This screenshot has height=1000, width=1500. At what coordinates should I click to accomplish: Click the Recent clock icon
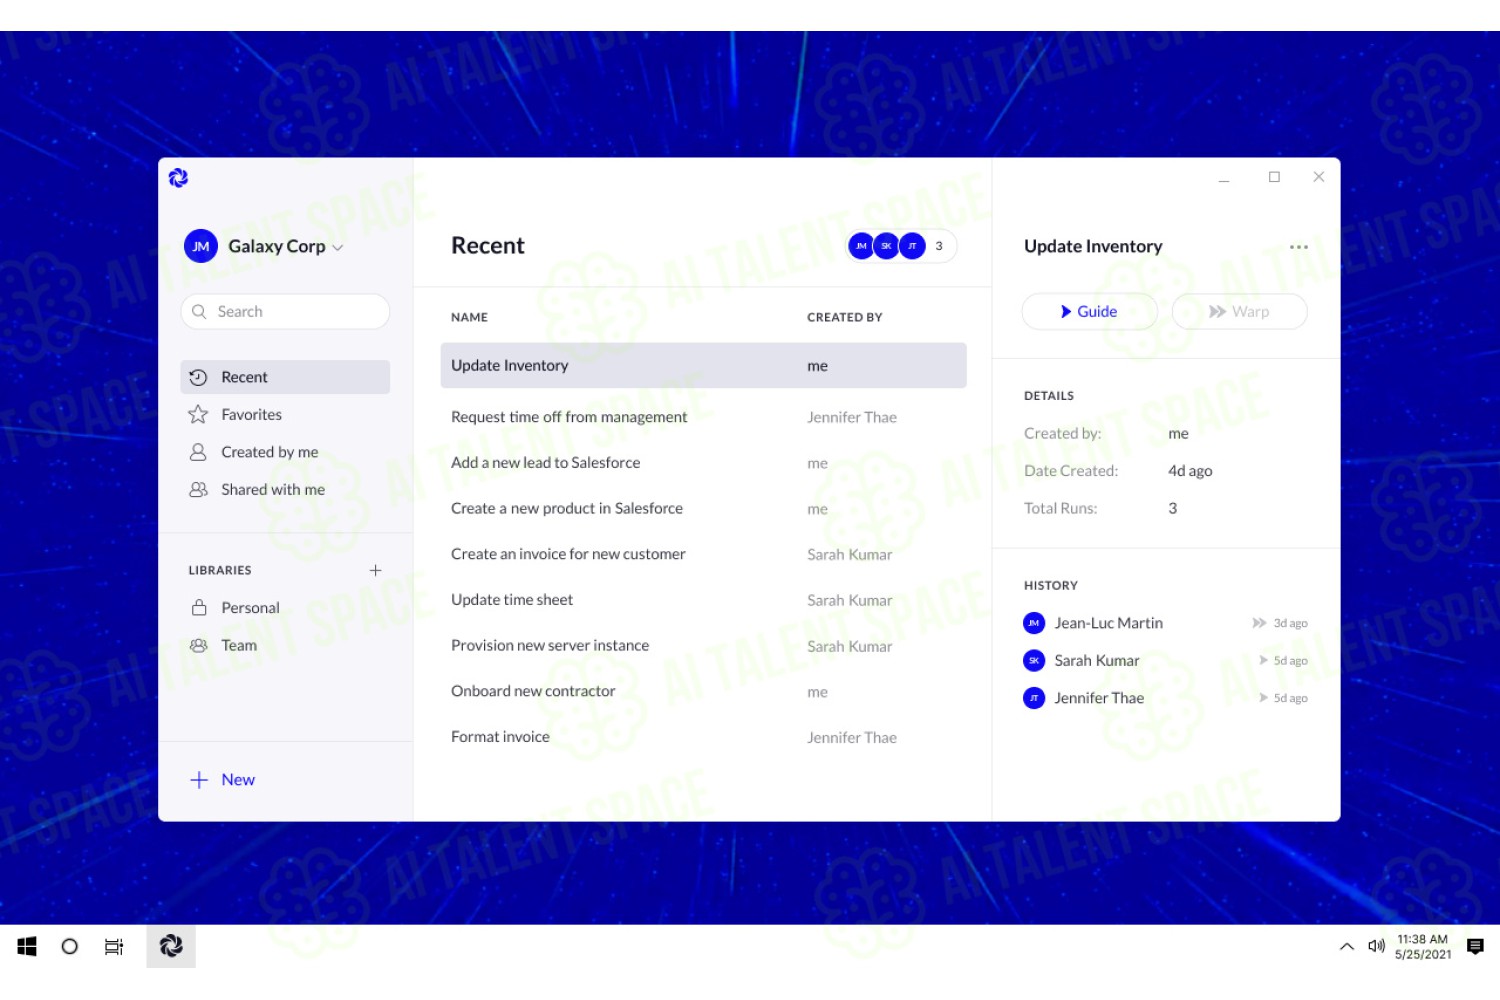point(198,377)
